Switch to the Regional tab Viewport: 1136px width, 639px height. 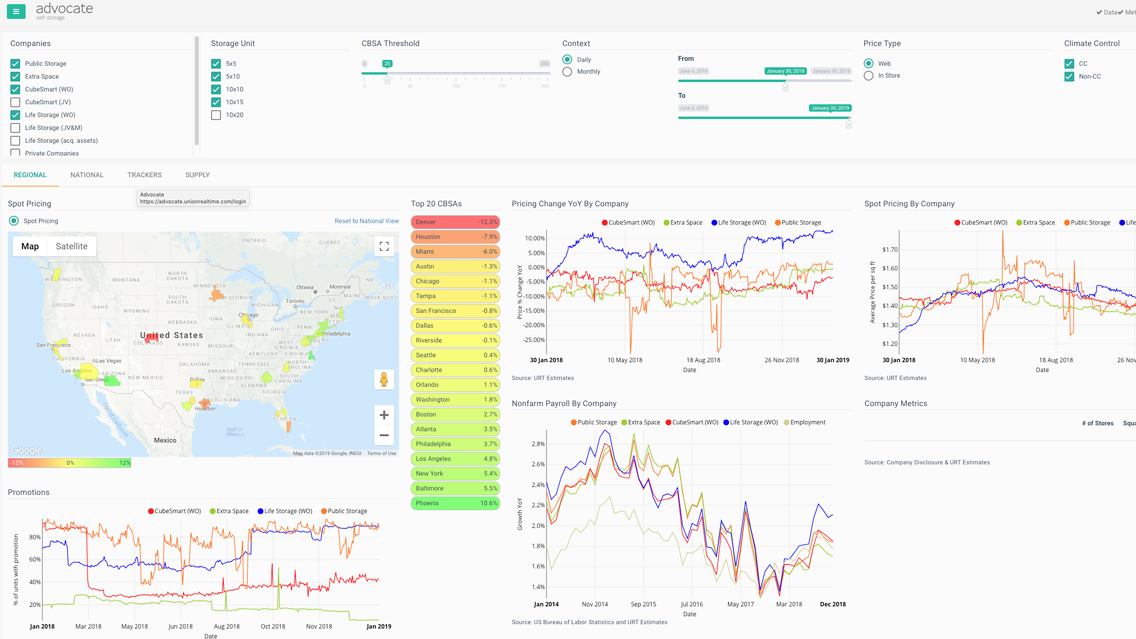coord(30,175)
